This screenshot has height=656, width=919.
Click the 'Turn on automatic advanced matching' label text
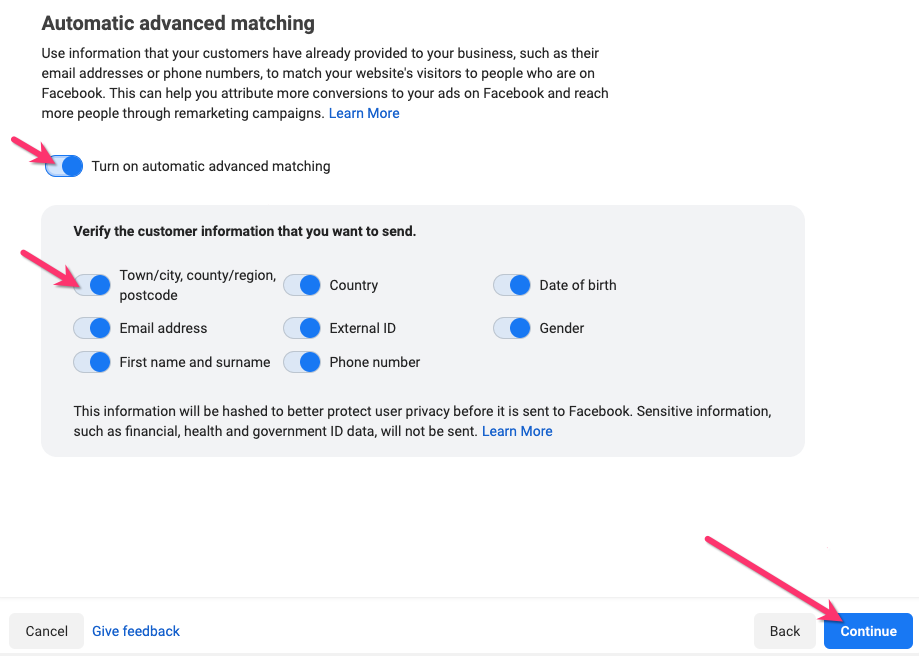210,166
